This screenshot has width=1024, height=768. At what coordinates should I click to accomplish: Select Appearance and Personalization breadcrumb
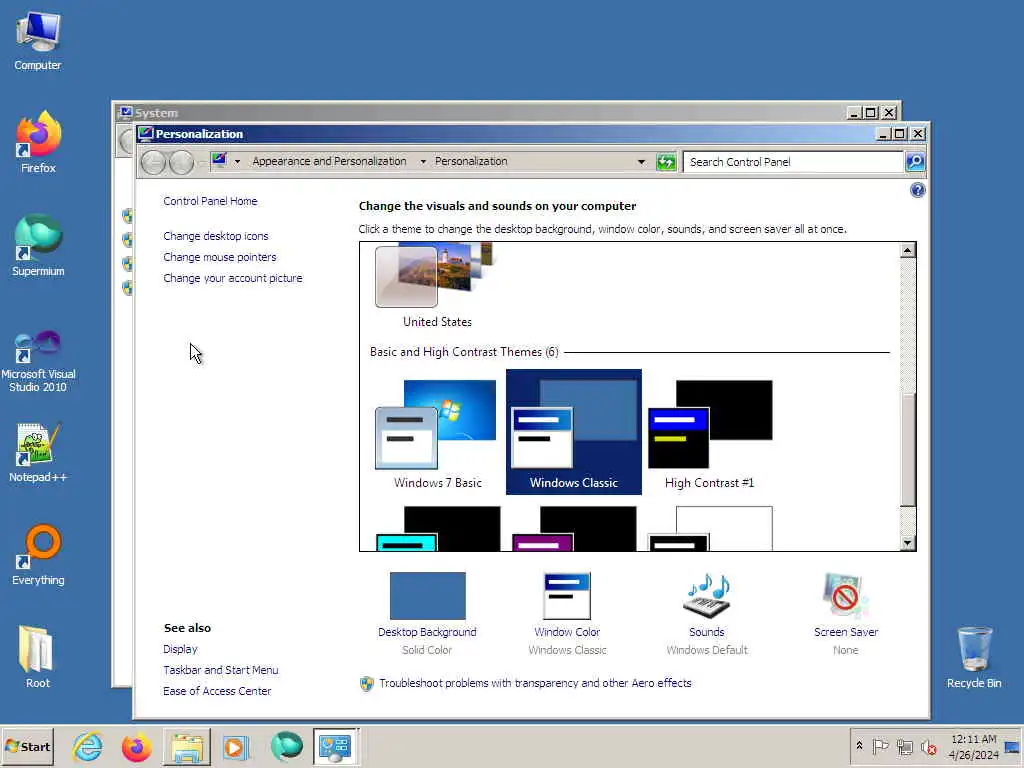click(329, 161)
